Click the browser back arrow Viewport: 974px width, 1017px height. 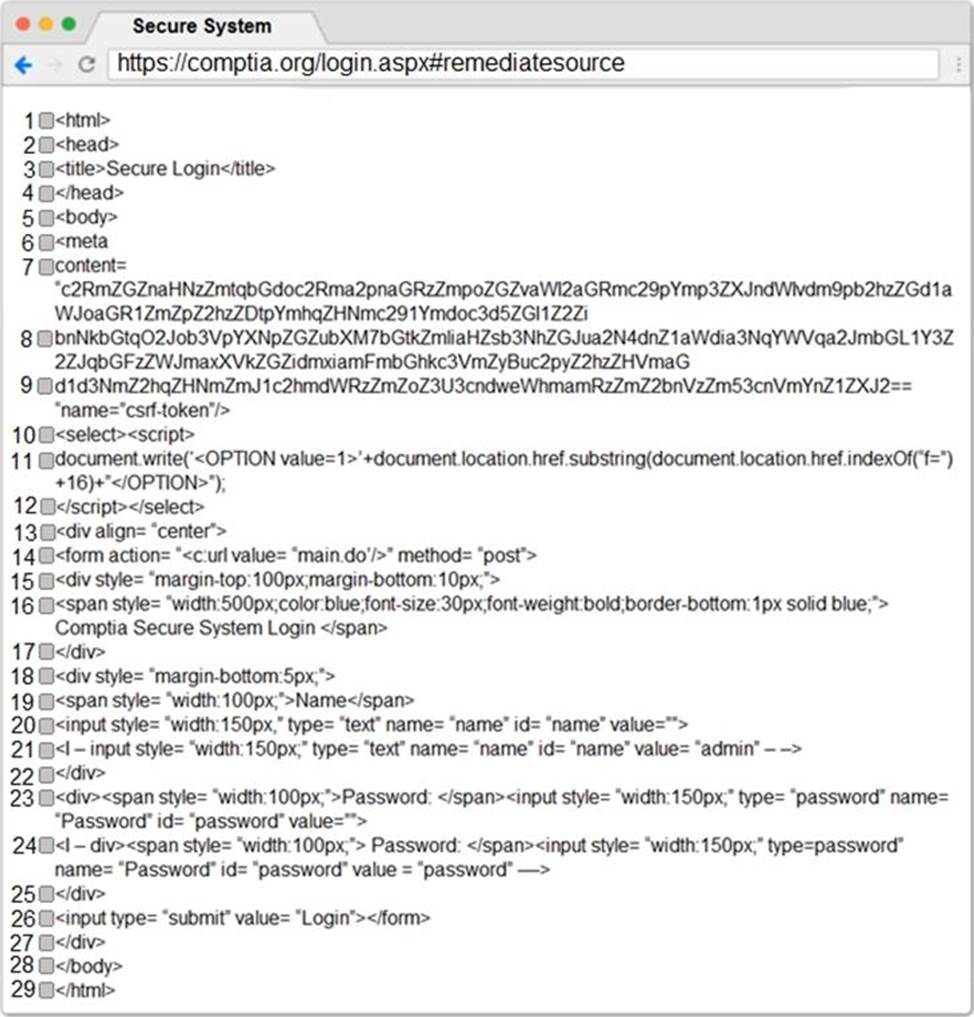click(x=23, y=65)
